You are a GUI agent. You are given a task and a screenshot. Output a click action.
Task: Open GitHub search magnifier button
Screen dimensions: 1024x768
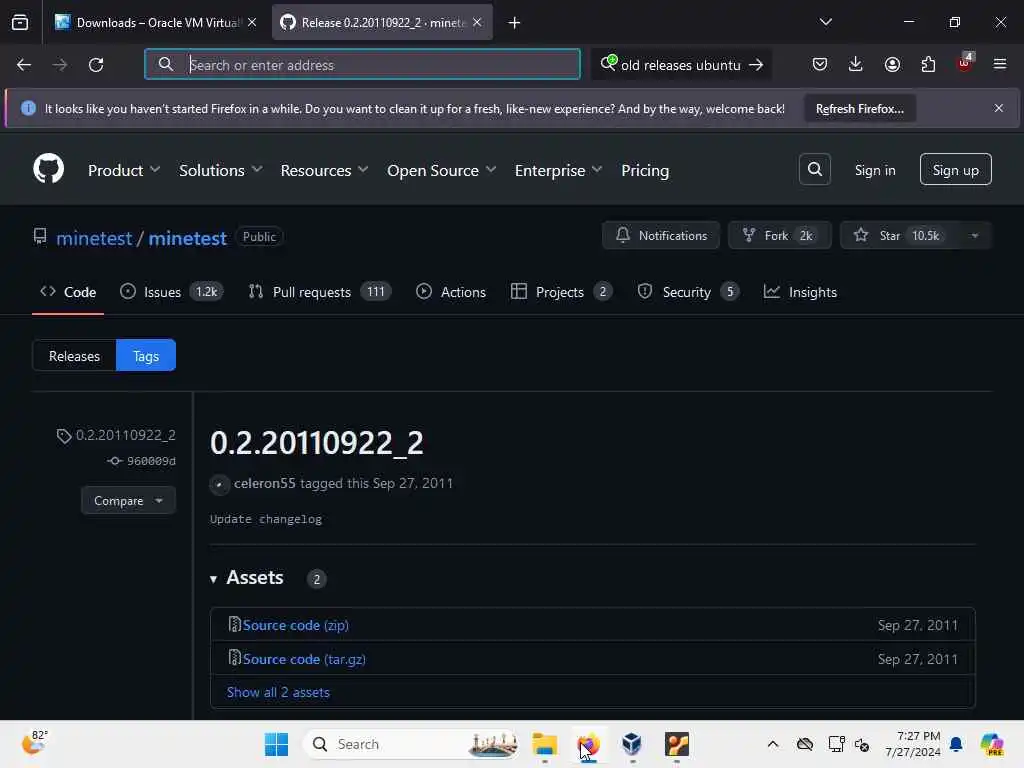click(x=814, y=170)
